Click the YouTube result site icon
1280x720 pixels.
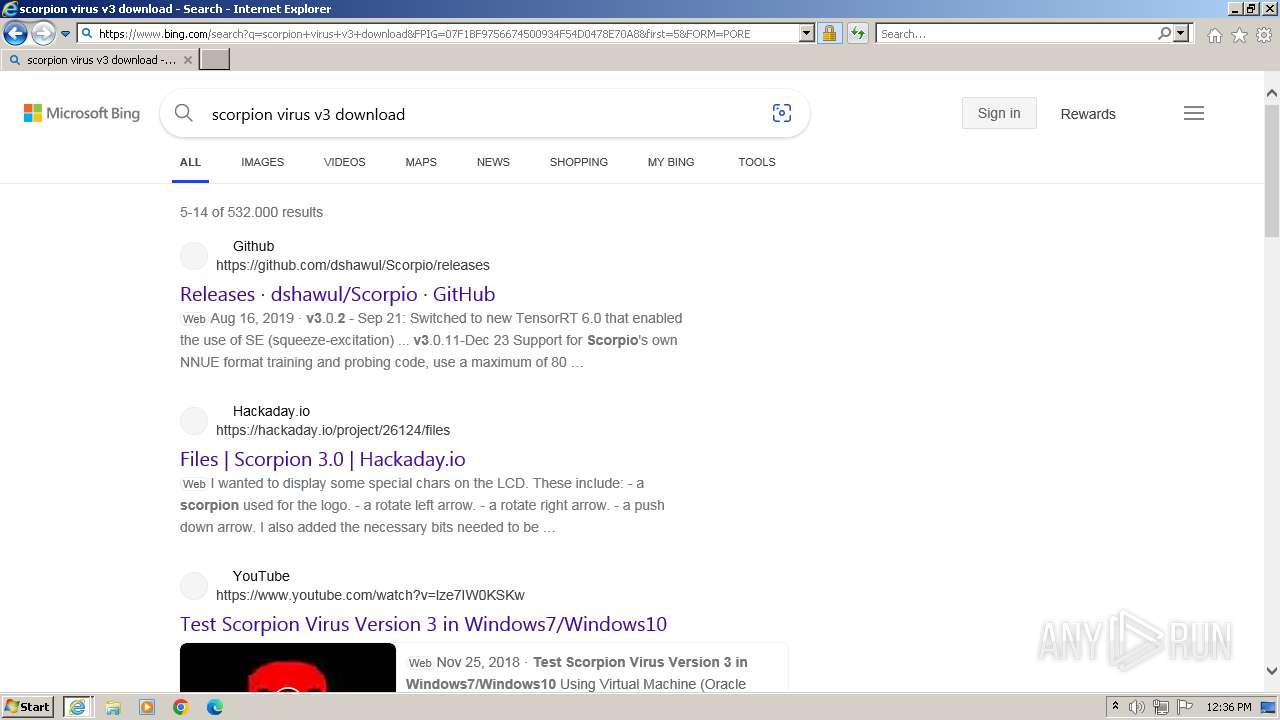194,586
